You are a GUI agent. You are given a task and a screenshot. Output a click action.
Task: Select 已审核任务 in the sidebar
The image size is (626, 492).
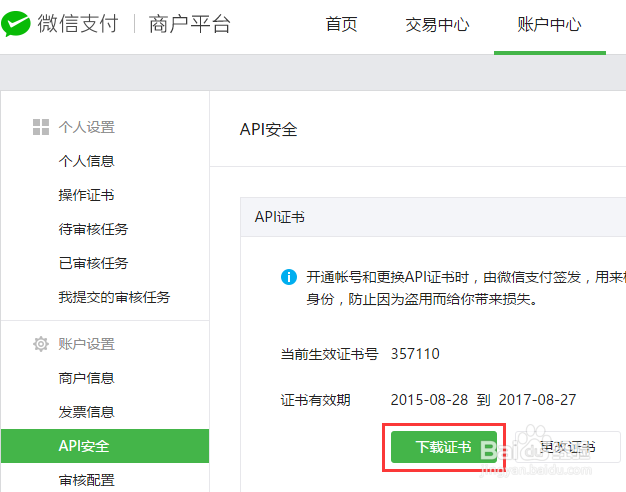point(93,263)
